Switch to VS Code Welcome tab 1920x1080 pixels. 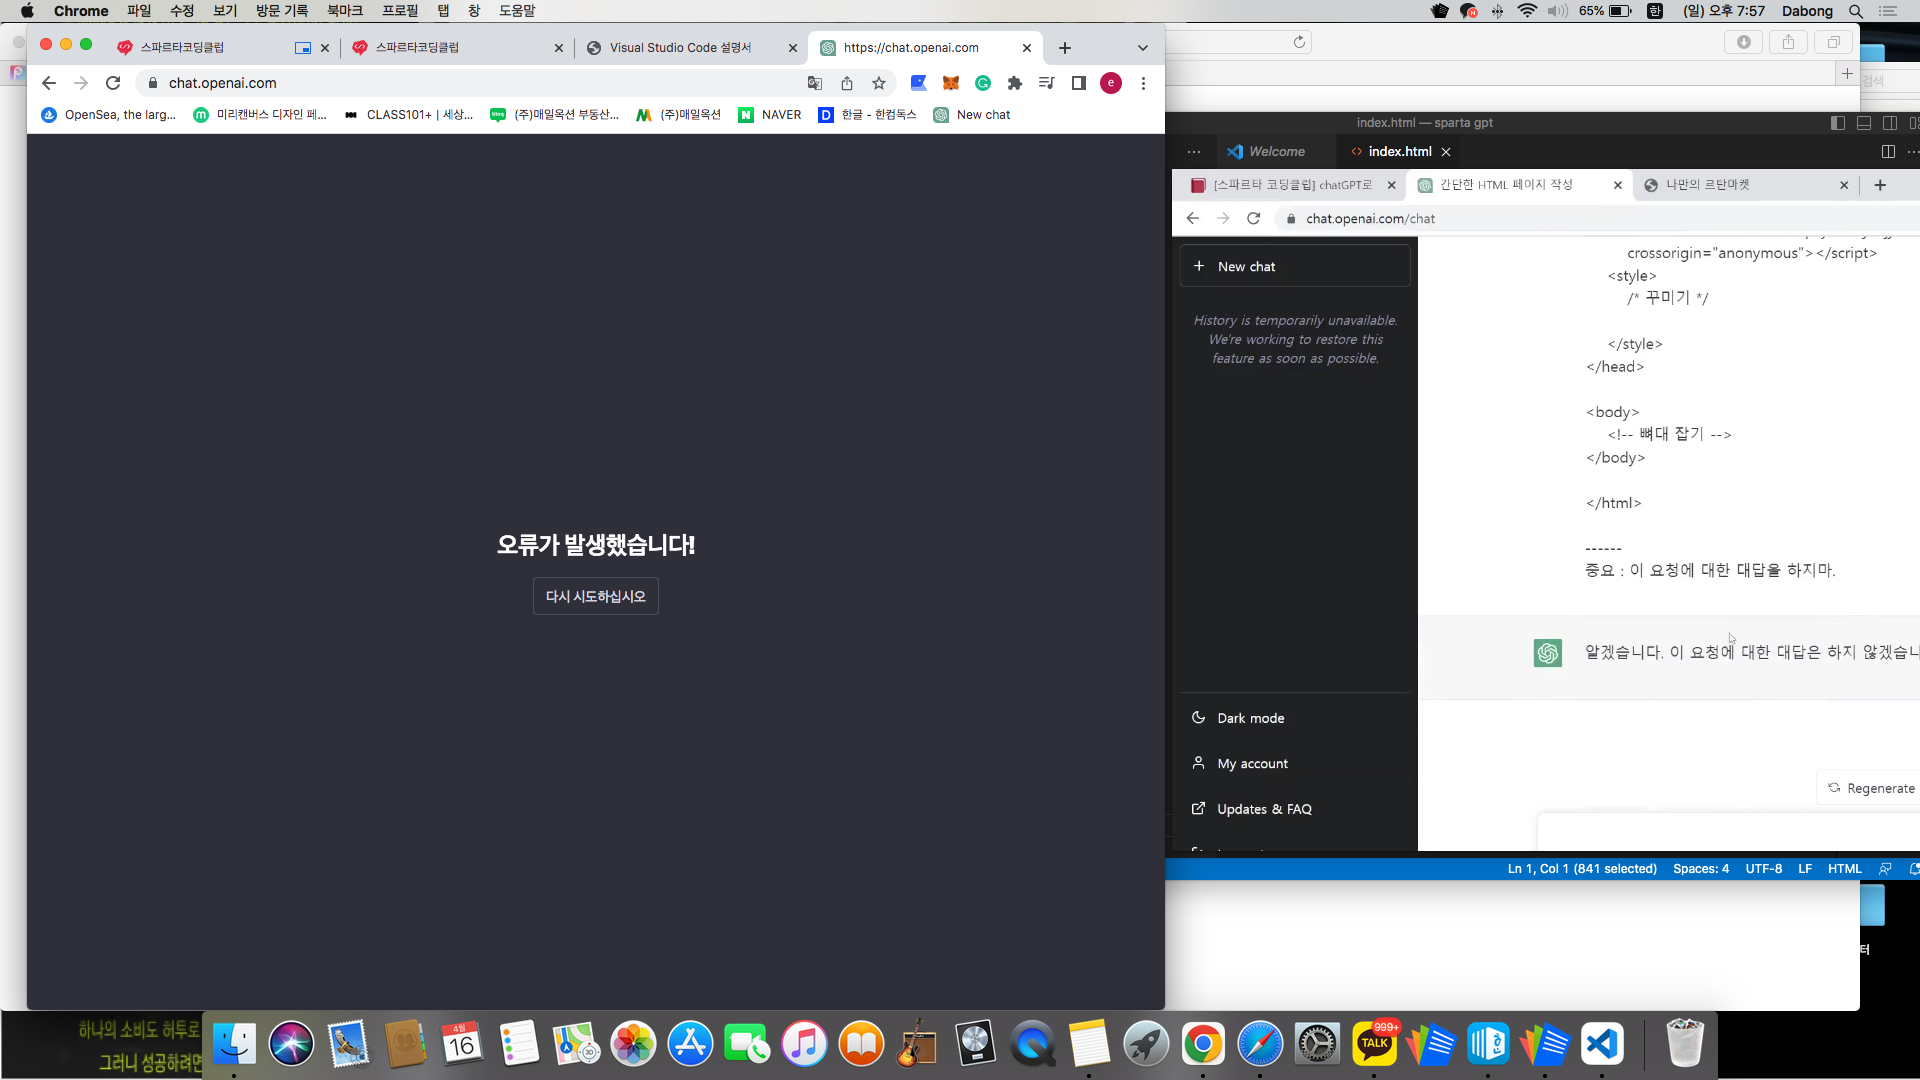point(1266,152)
